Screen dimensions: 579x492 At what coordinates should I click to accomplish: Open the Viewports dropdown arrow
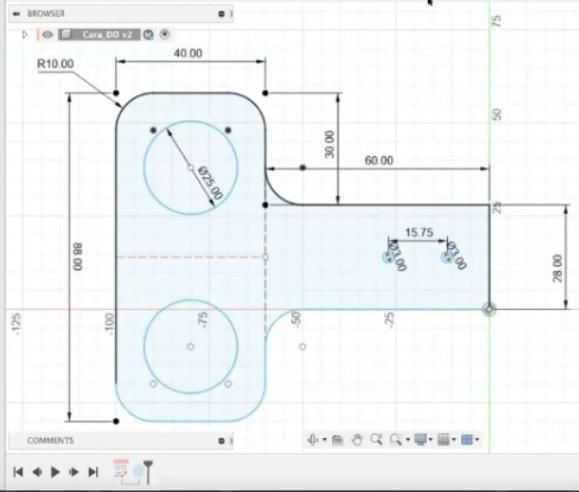pos(477,440)
